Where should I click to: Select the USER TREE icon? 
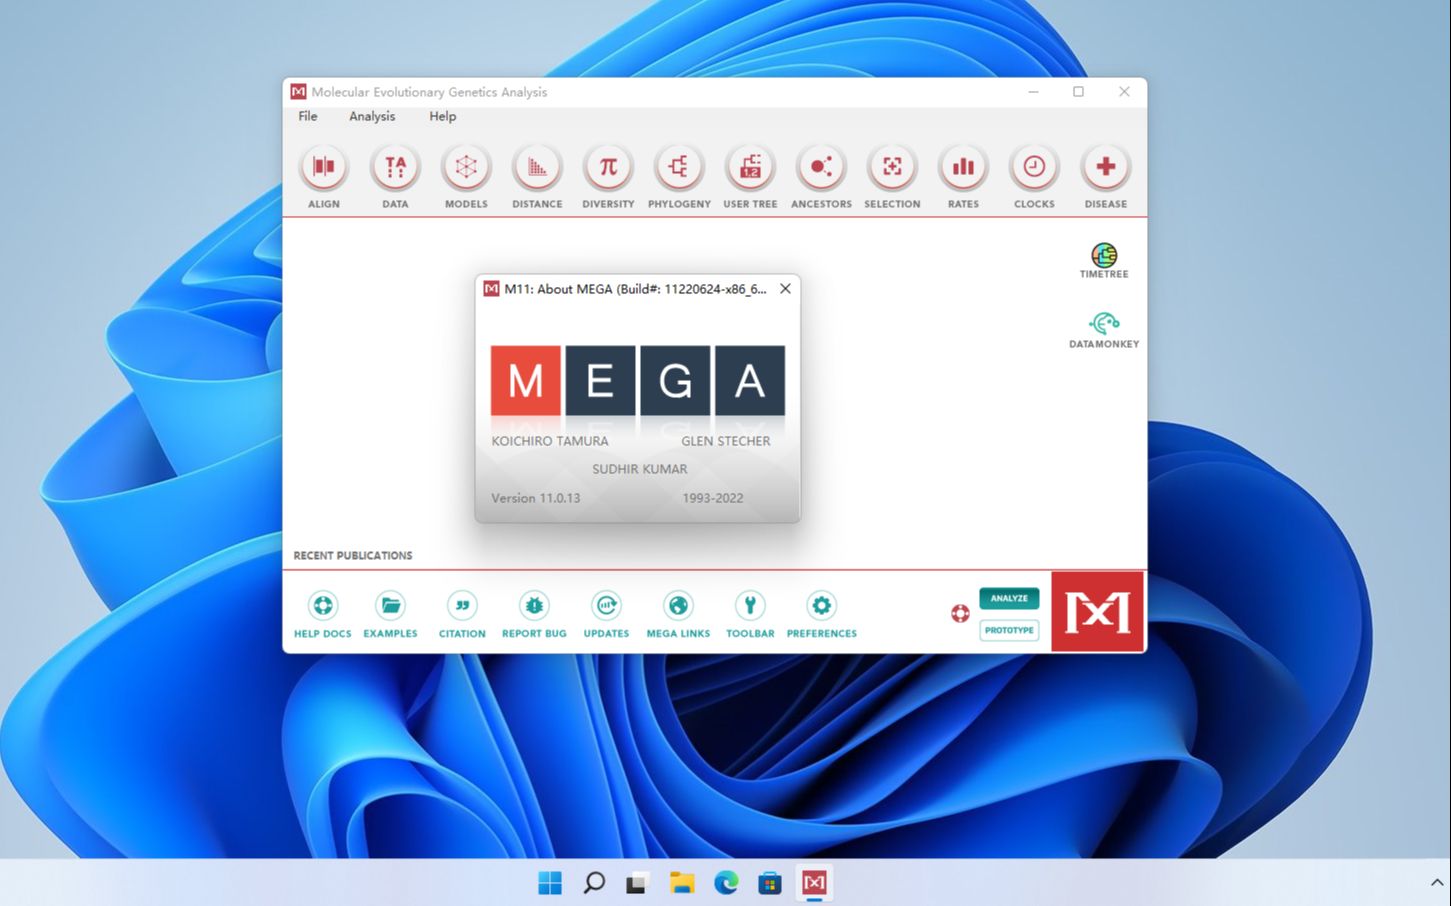[750, 167]
